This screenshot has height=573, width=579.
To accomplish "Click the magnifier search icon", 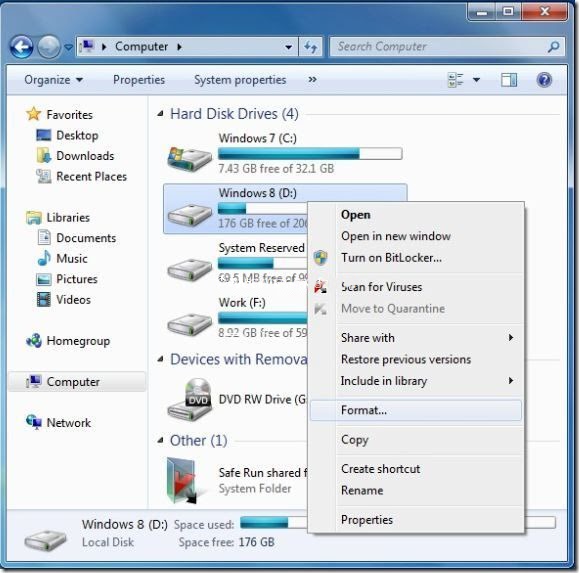I will point(554,47).
